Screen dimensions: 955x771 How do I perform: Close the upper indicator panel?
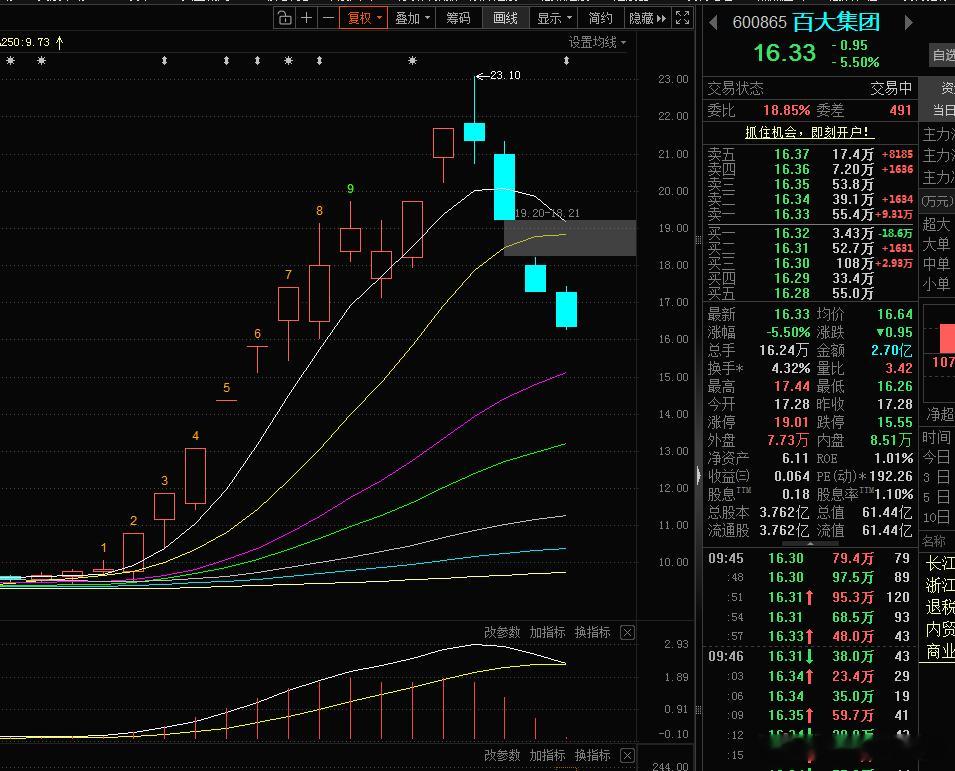[x=627, y=633]
